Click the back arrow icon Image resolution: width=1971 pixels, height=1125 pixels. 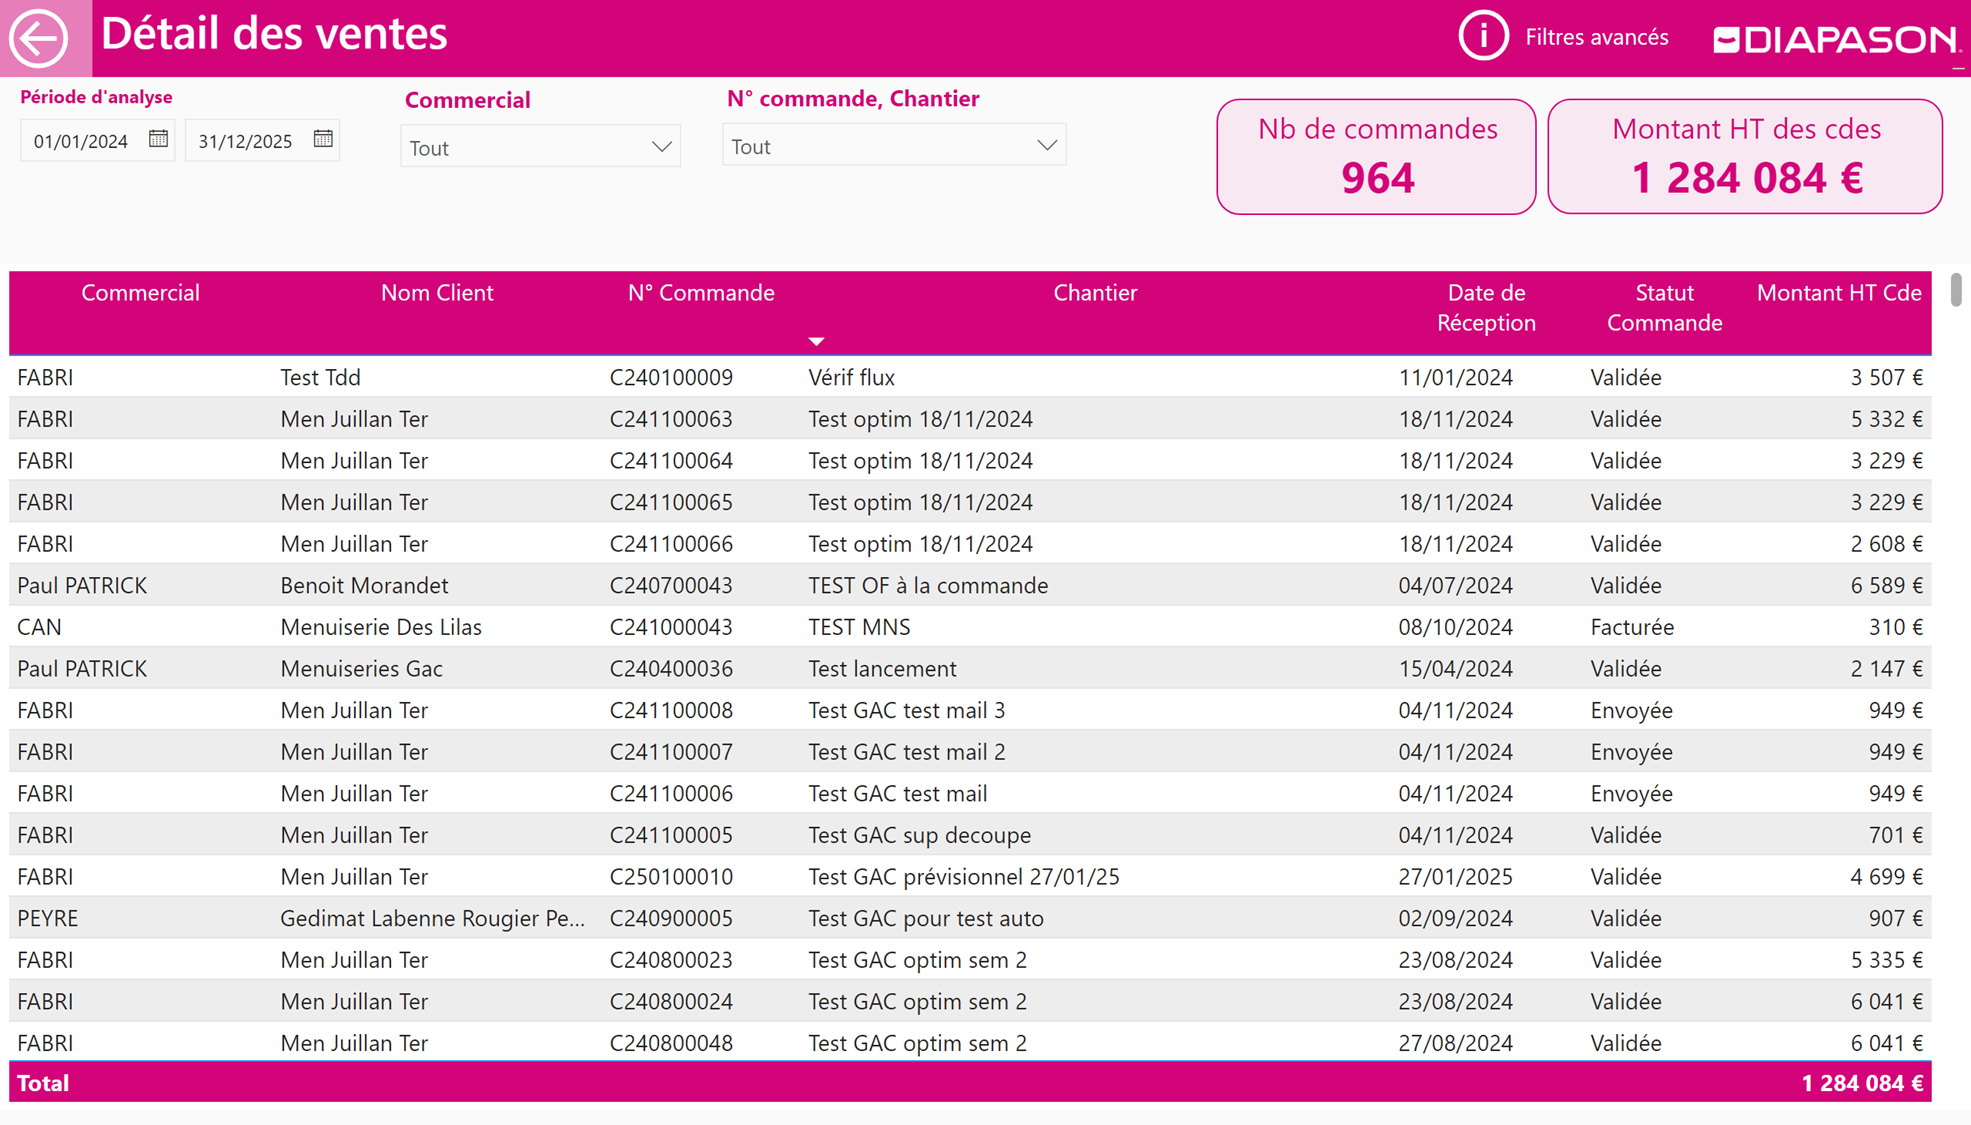coord(39,38)
